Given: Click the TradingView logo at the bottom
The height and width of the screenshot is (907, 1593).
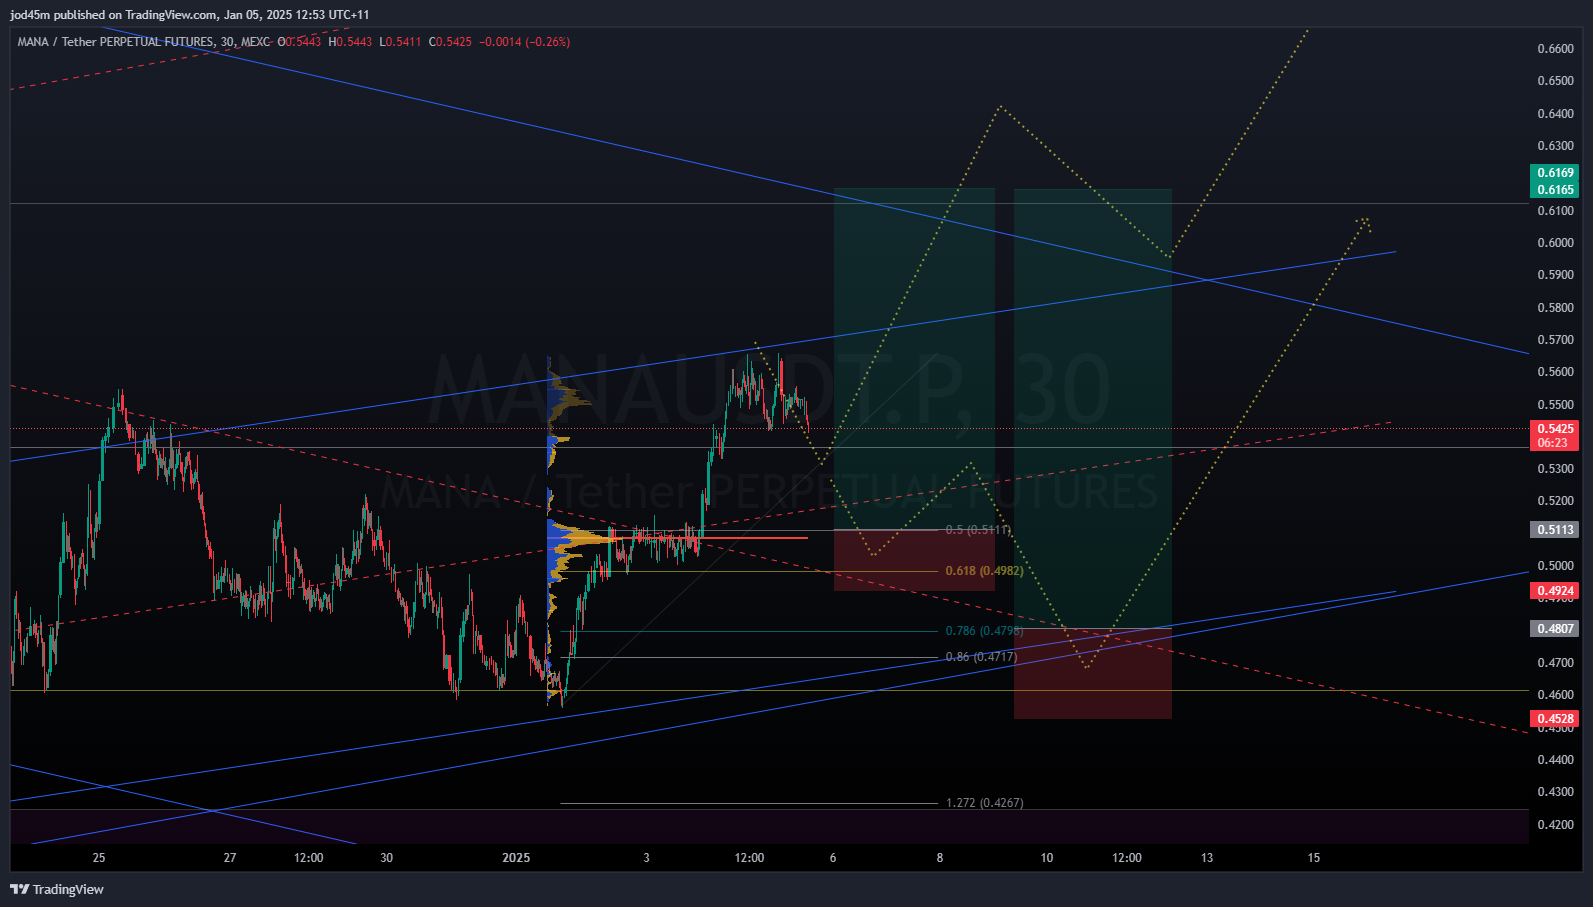Looking at the screenshot, I should pyautogui.click(x=57, y=889).
